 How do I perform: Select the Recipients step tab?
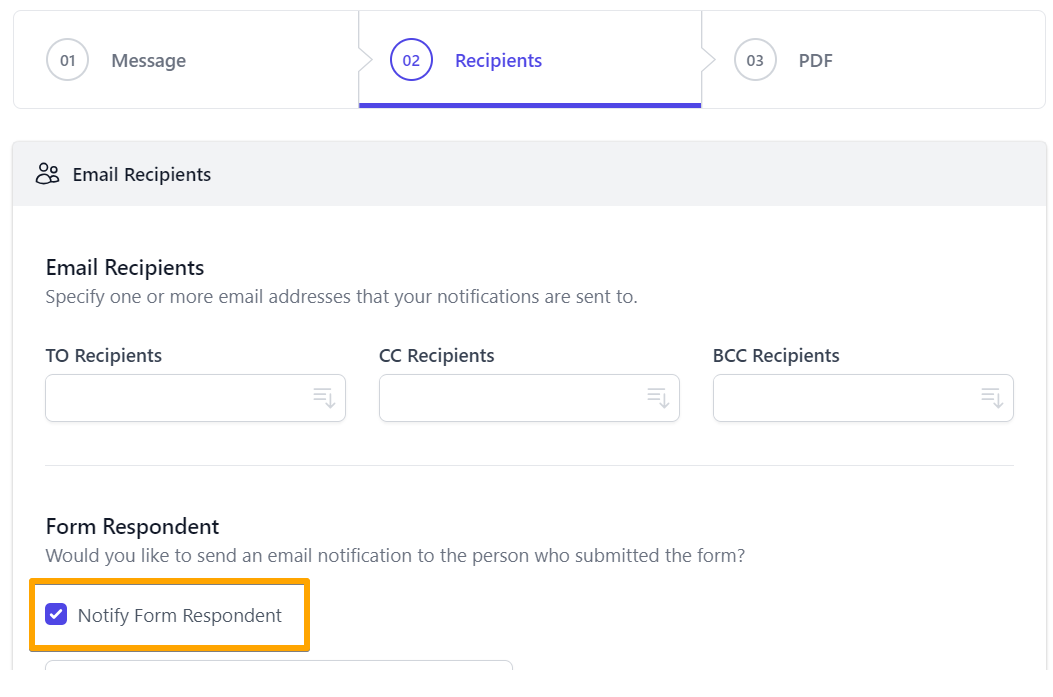pos(498,61)
